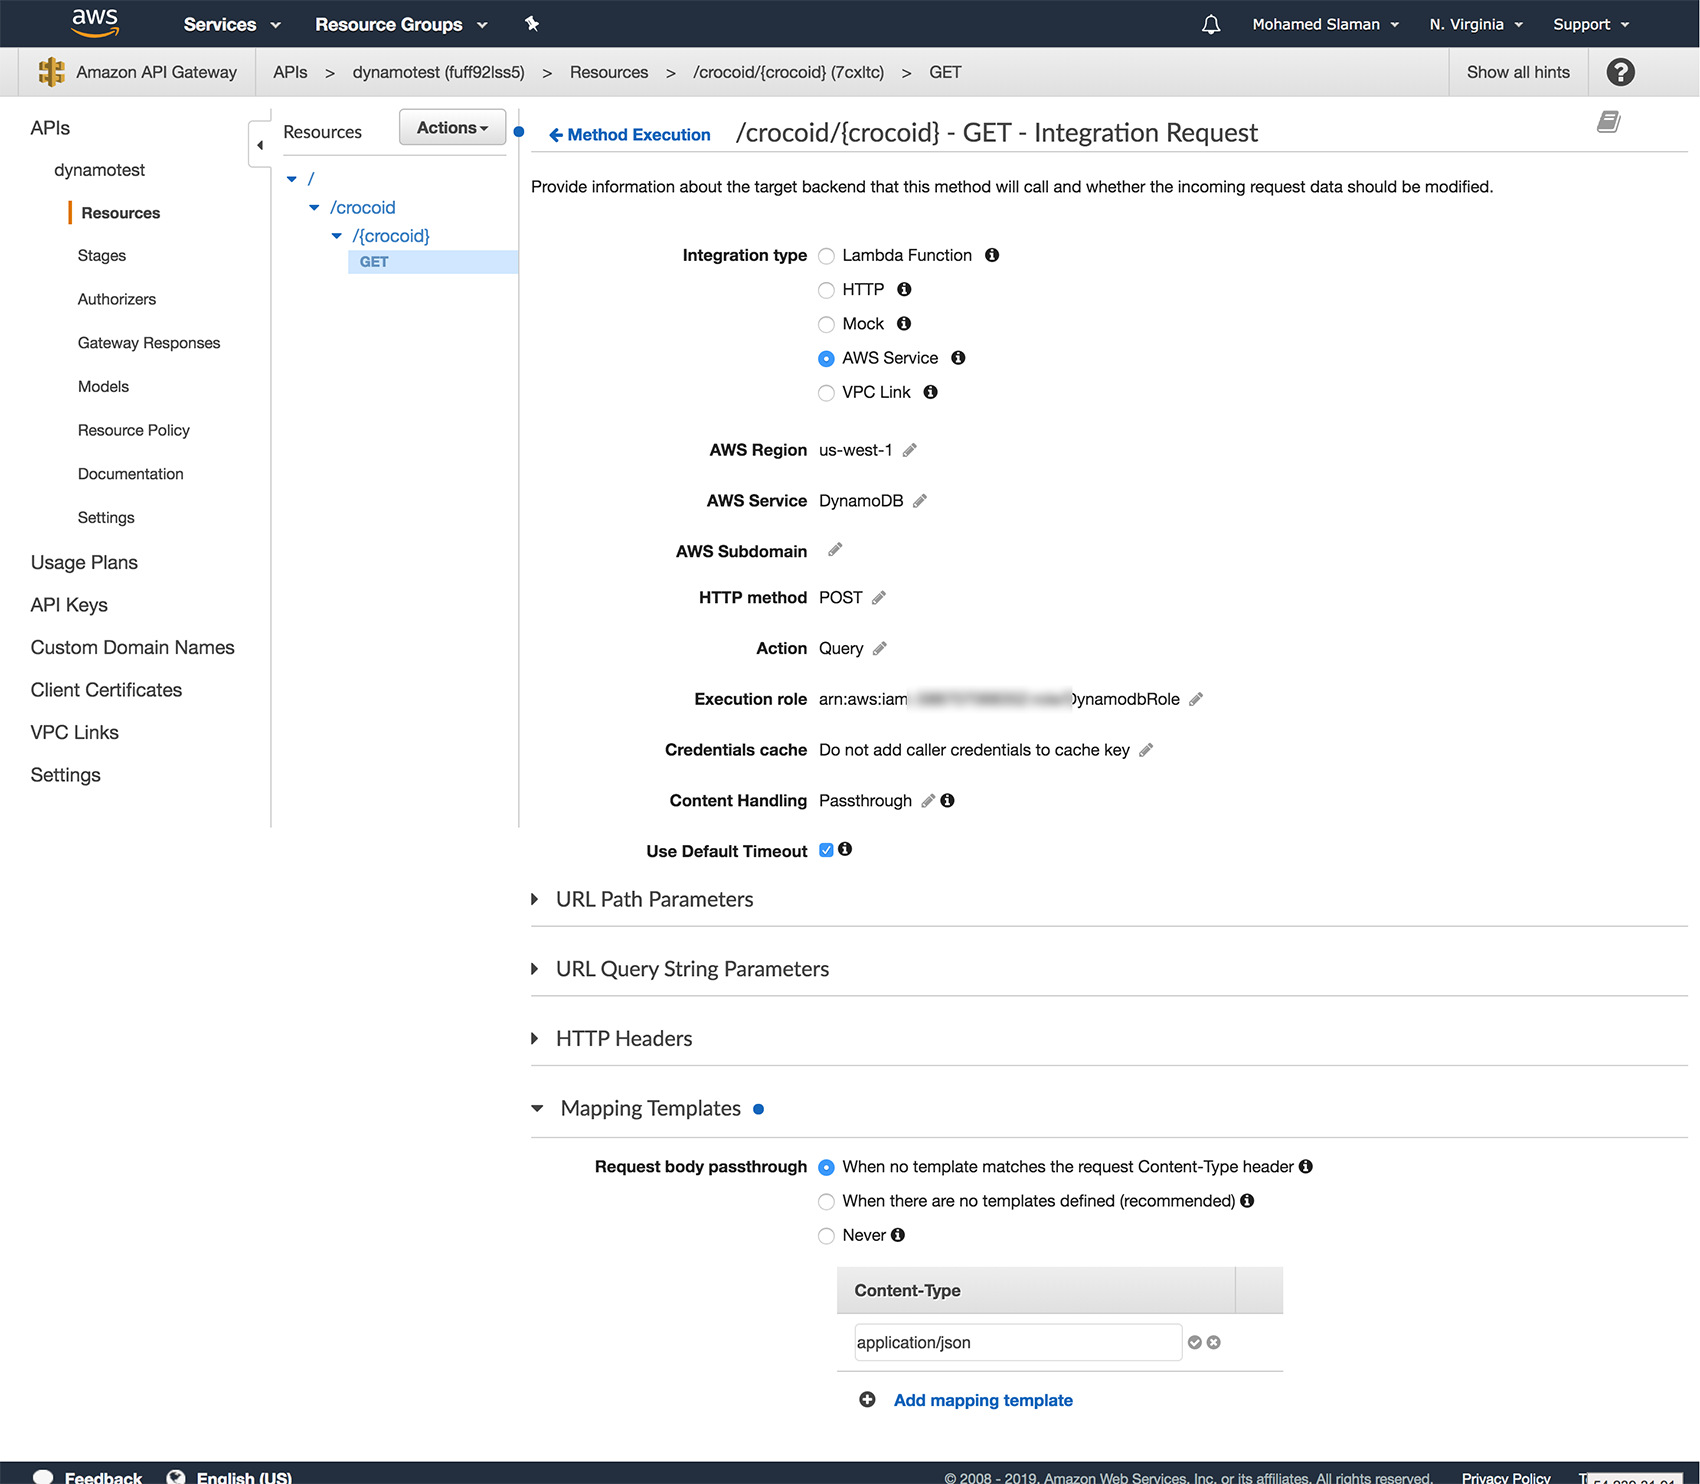The height and width of the screenshot is (1484, 1700).
Task: Open the Support dropdown menu
Action: [1591, 24]
